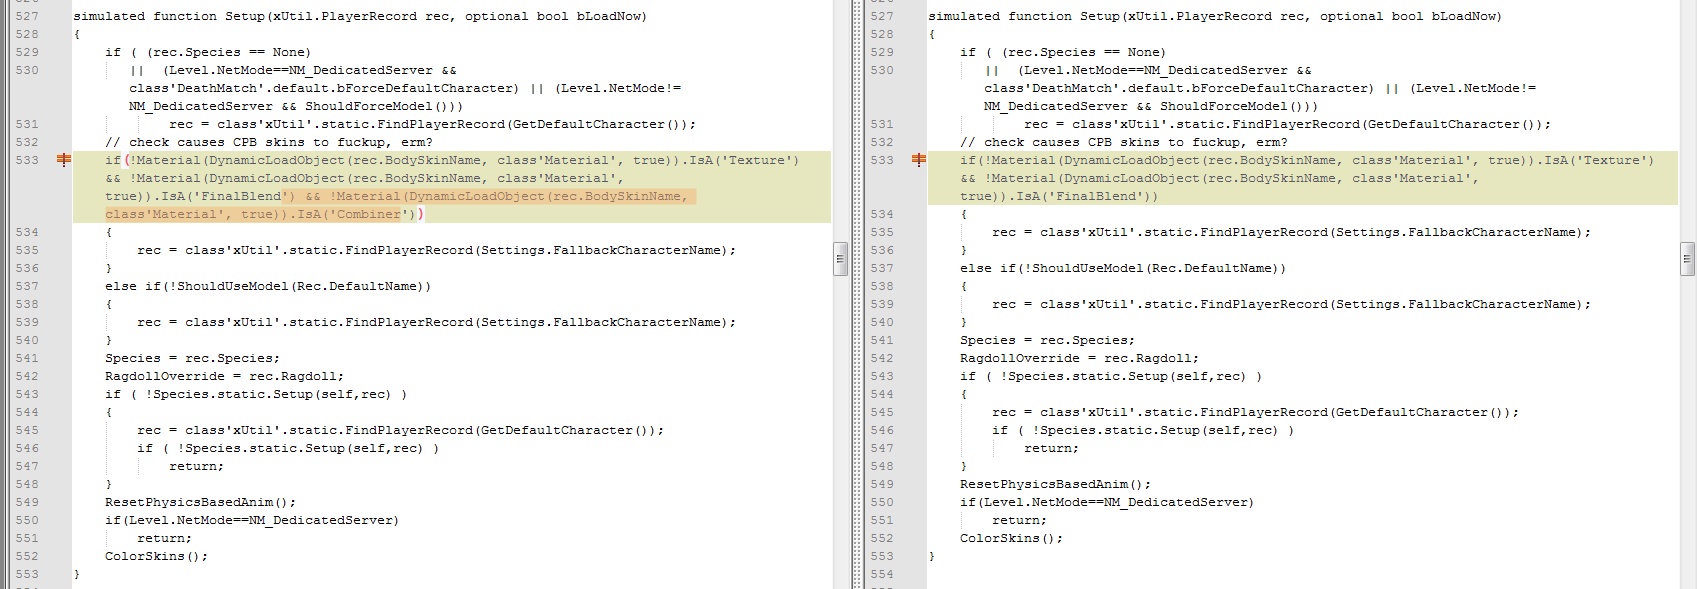The width and height of the screenshot is (1697, 589).
Task: Click 'if(Level.NetMode==NM_DedicatedServer)' on left pane line 550
Action: click(x=252, y=520)
